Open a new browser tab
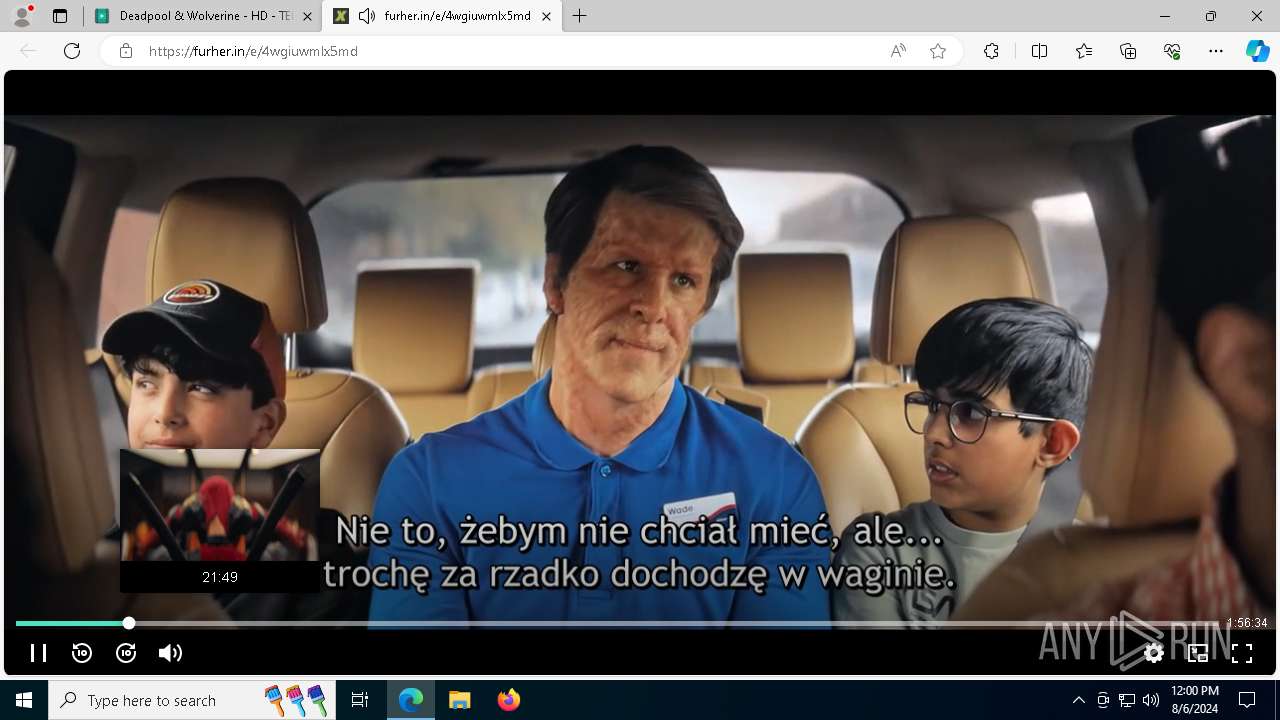Screen dimensions: 1280x720 [580, 16]
